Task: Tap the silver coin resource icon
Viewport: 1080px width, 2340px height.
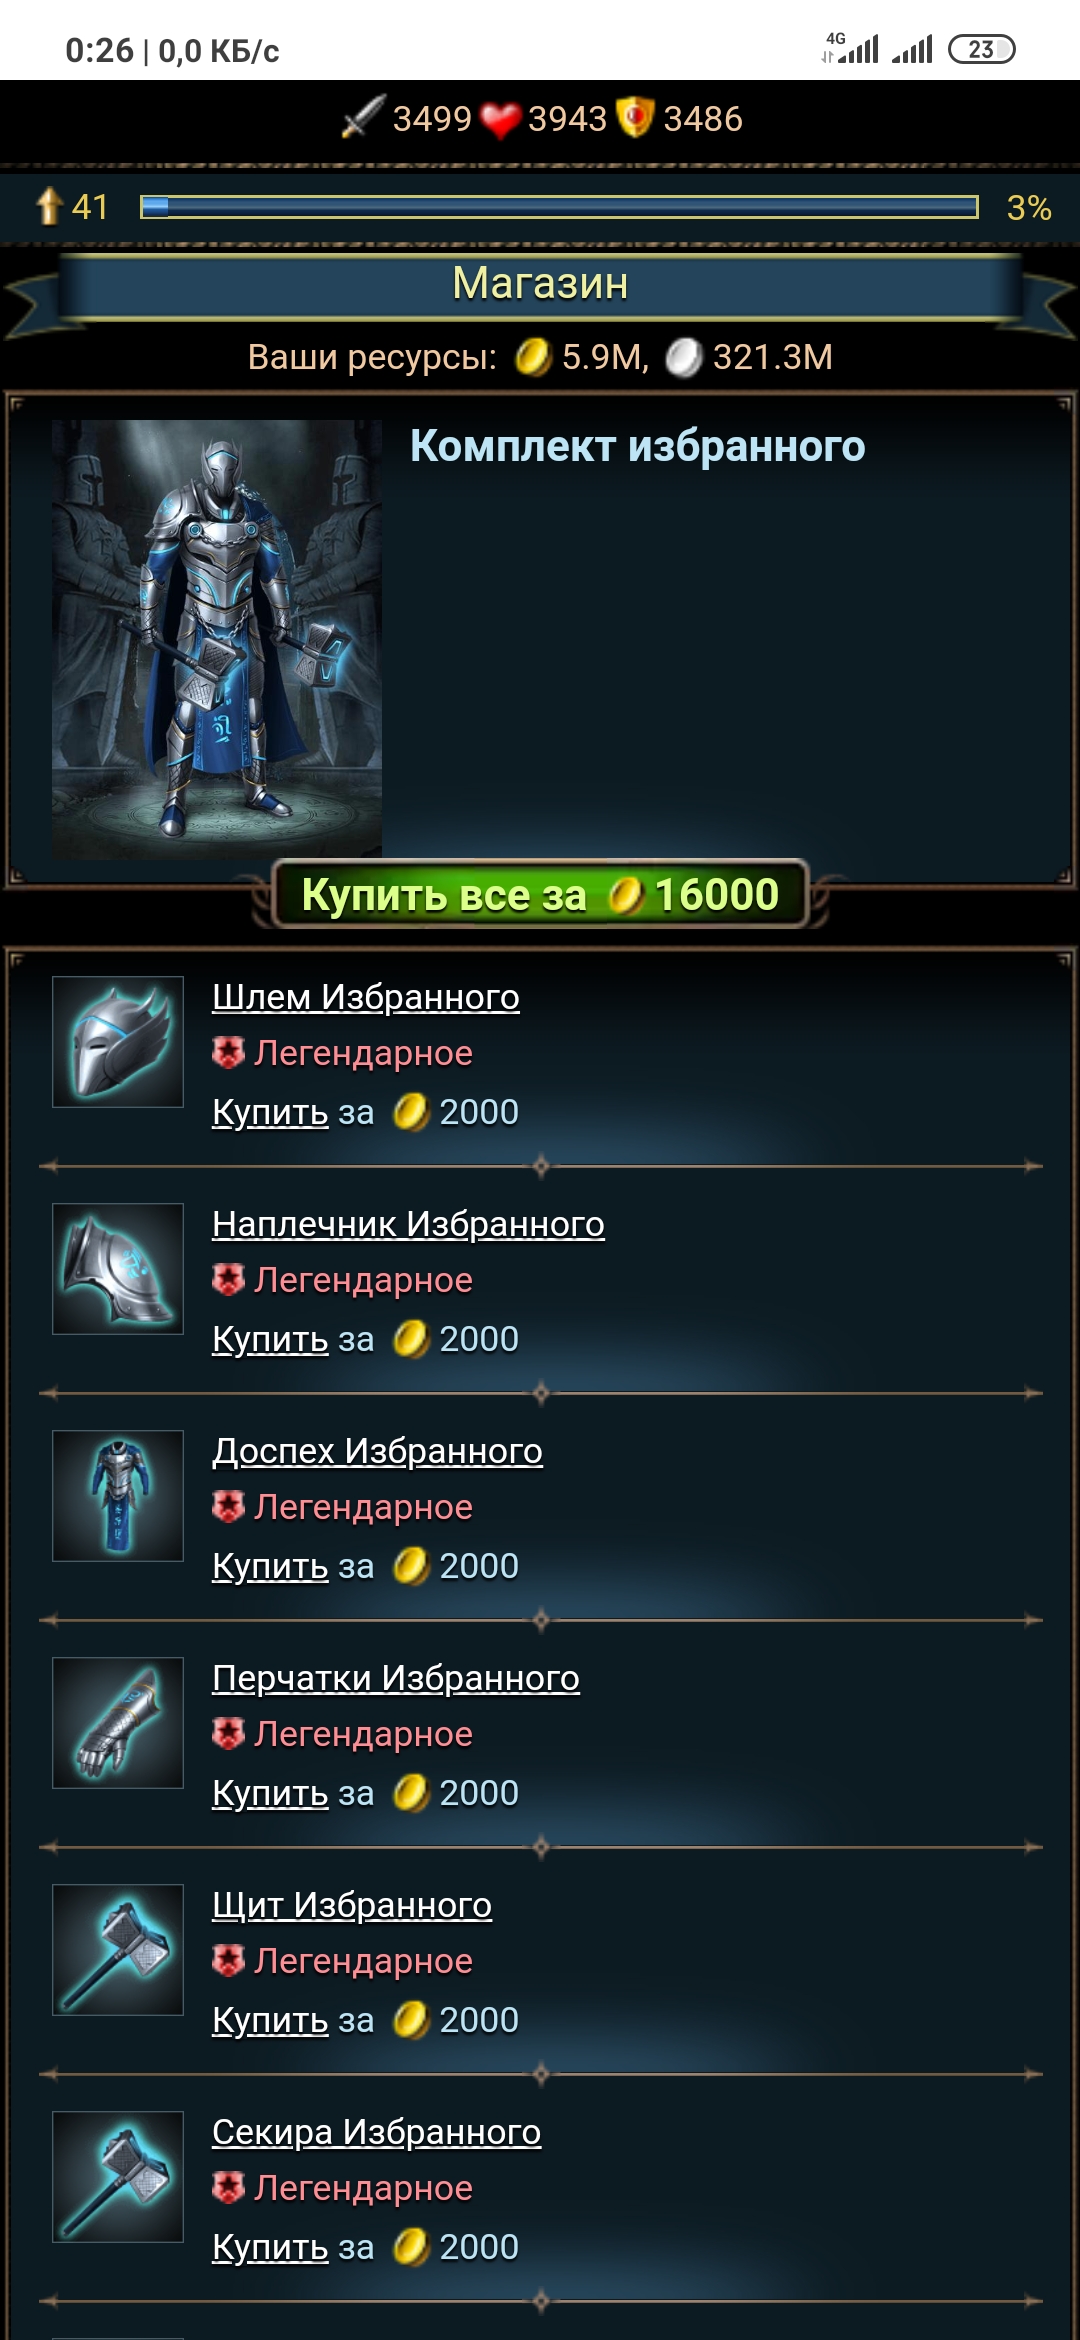Action: pyautogui.click(x=684, y=357)
